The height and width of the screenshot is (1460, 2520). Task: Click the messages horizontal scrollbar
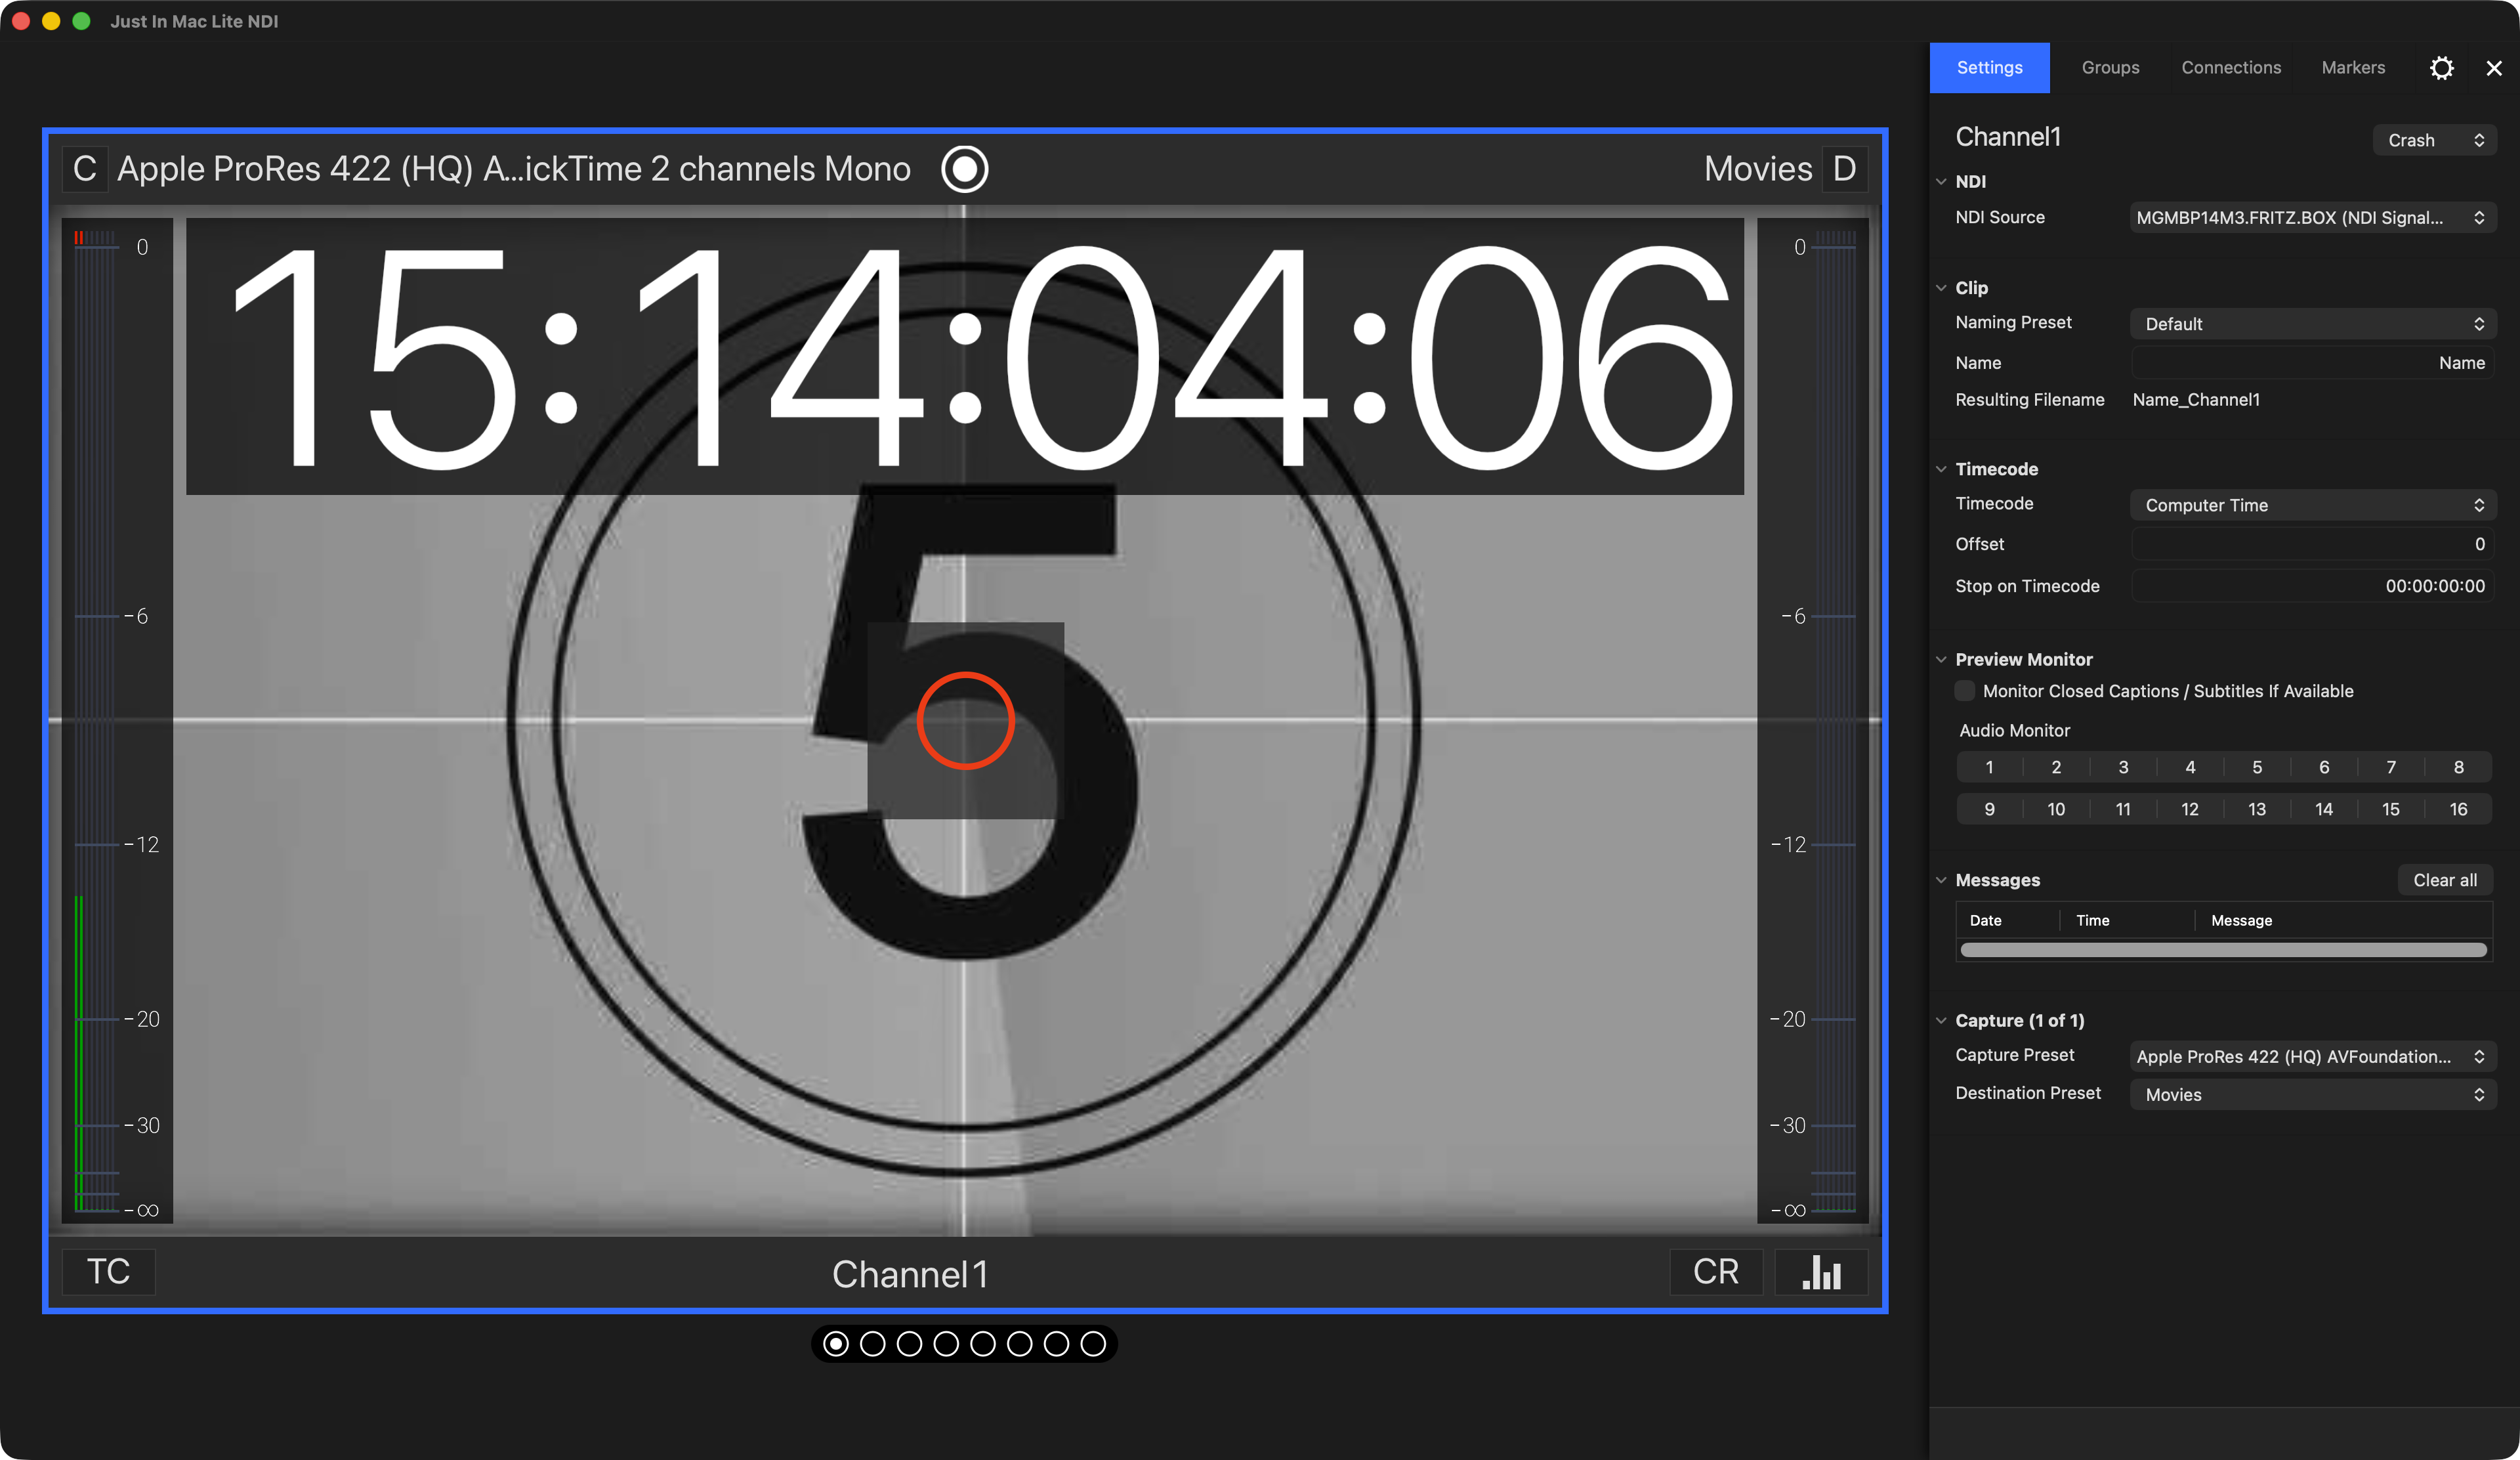coord(2223,950)
